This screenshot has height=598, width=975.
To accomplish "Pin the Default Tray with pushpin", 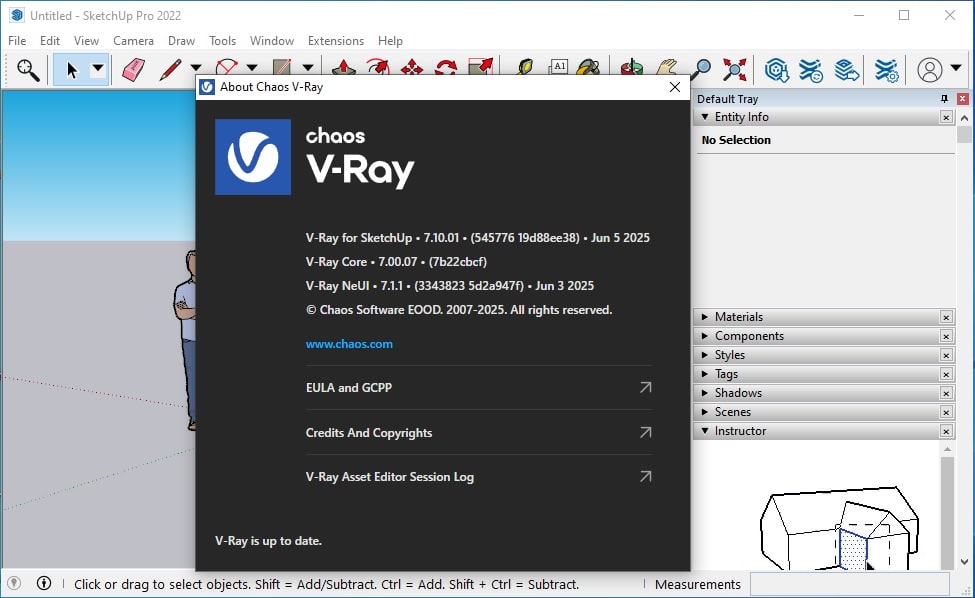I will [945, 99].
